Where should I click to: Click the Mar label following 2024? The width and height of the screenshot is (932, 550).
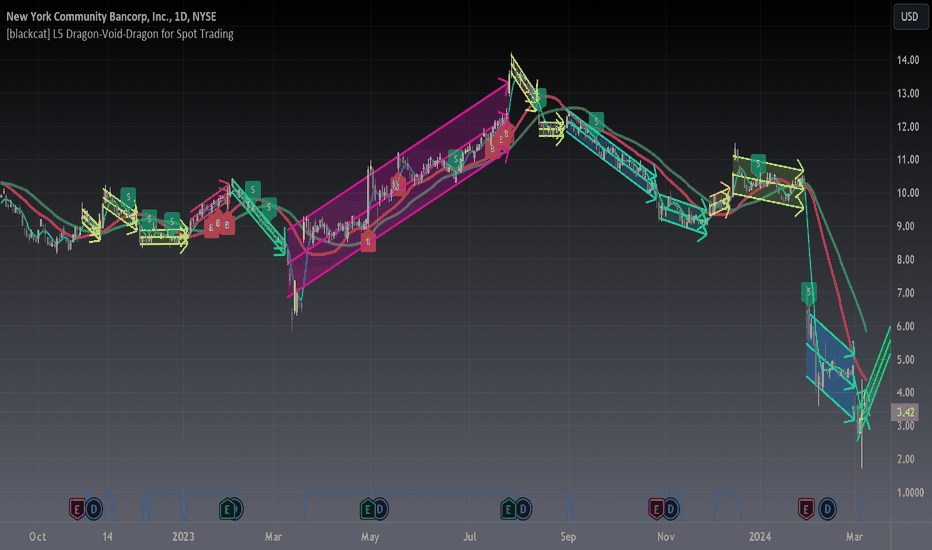tap(854, 537)
